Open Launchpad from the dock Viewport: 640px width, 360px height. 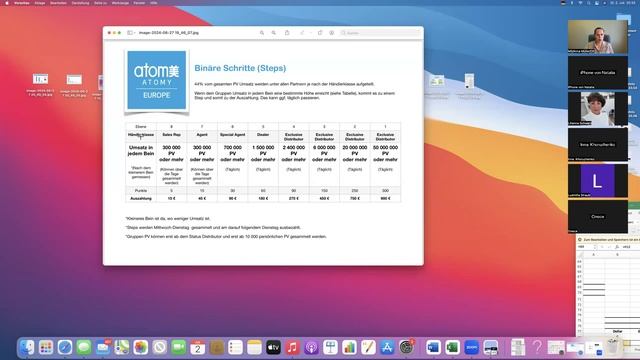pyautogui.click(x=46, y=347)
